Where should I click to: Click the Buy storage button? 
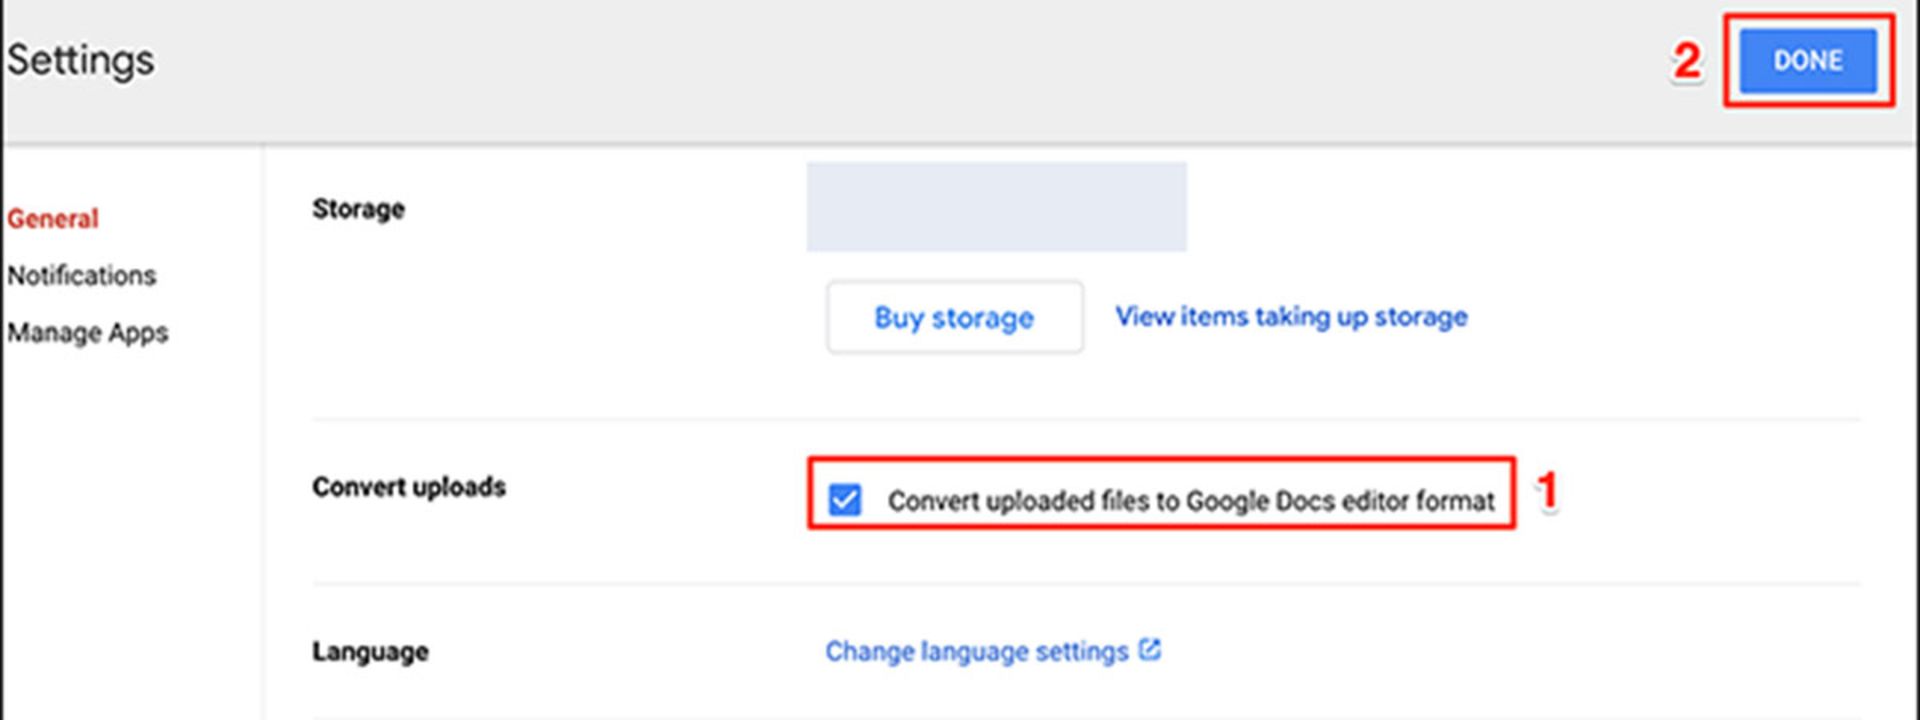pyautogui.click(x=954, y=318)
